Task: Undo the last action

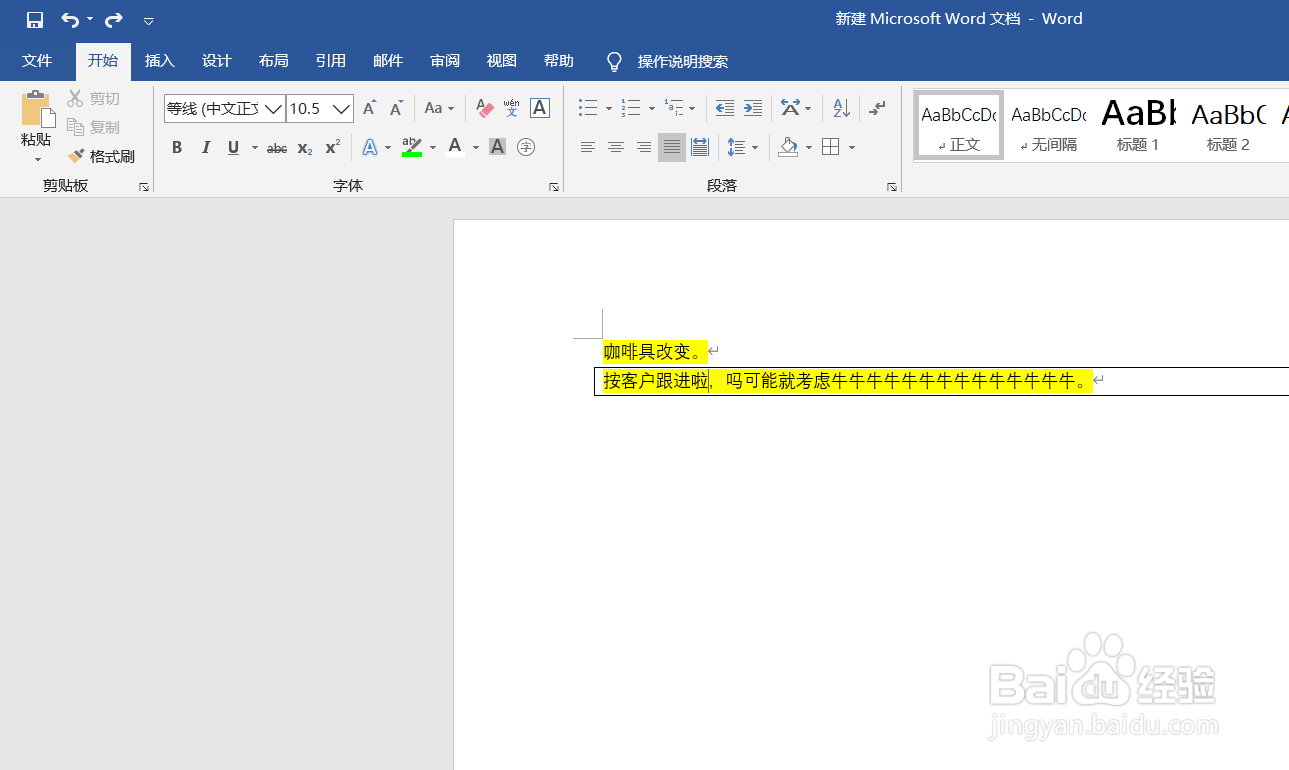Action: pyautogui.click(x=69, y=20)
